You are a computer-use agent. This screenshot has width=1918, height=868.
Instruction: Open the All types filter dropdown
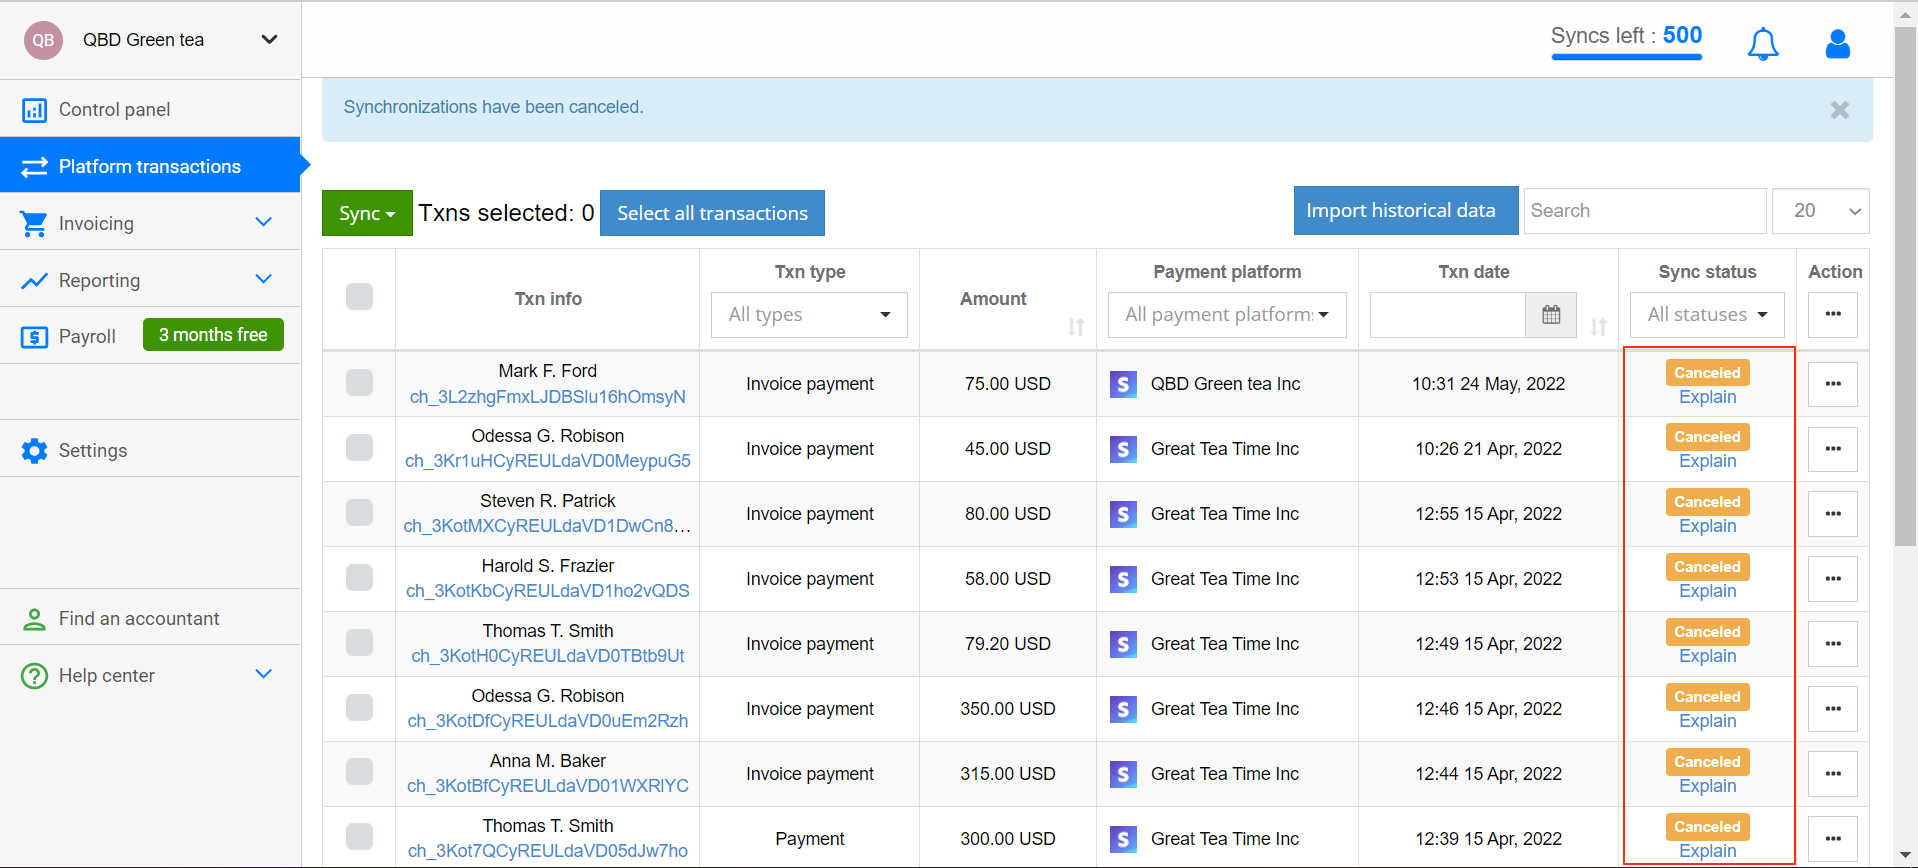point(810,315)
